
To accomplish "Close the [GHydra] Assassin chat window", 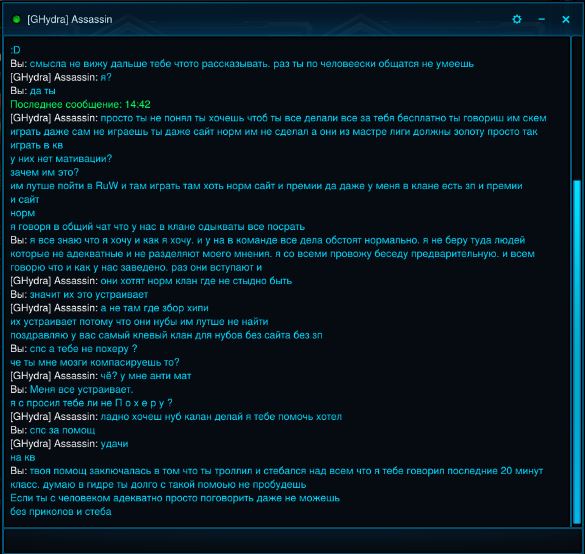I will (x=566, y=19).
